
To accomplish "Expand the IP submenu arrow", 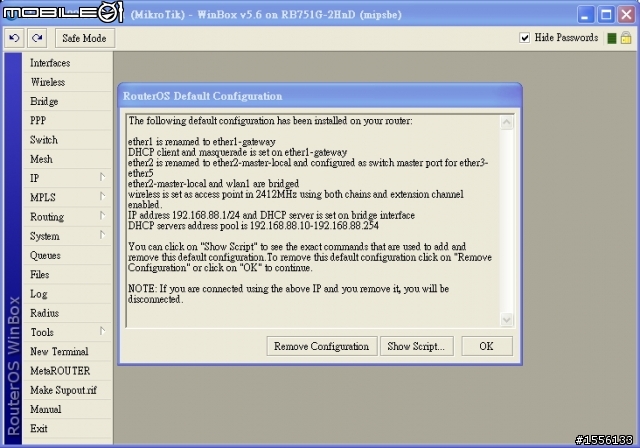I will pyautogui.click(x=102, y=177).
